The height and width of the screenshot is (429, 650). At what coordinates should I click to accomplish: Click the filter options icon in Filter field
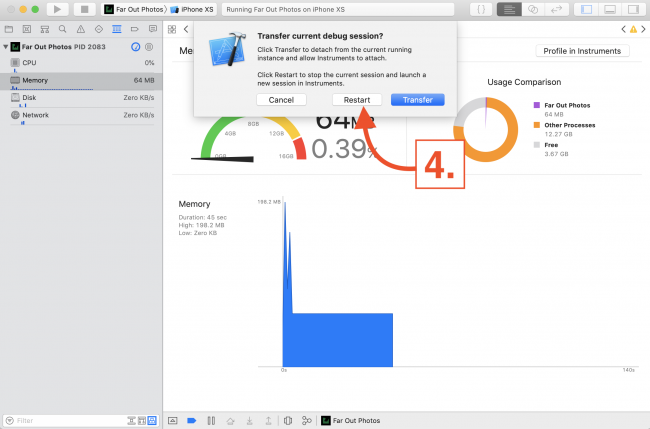[x=10, y=420]
